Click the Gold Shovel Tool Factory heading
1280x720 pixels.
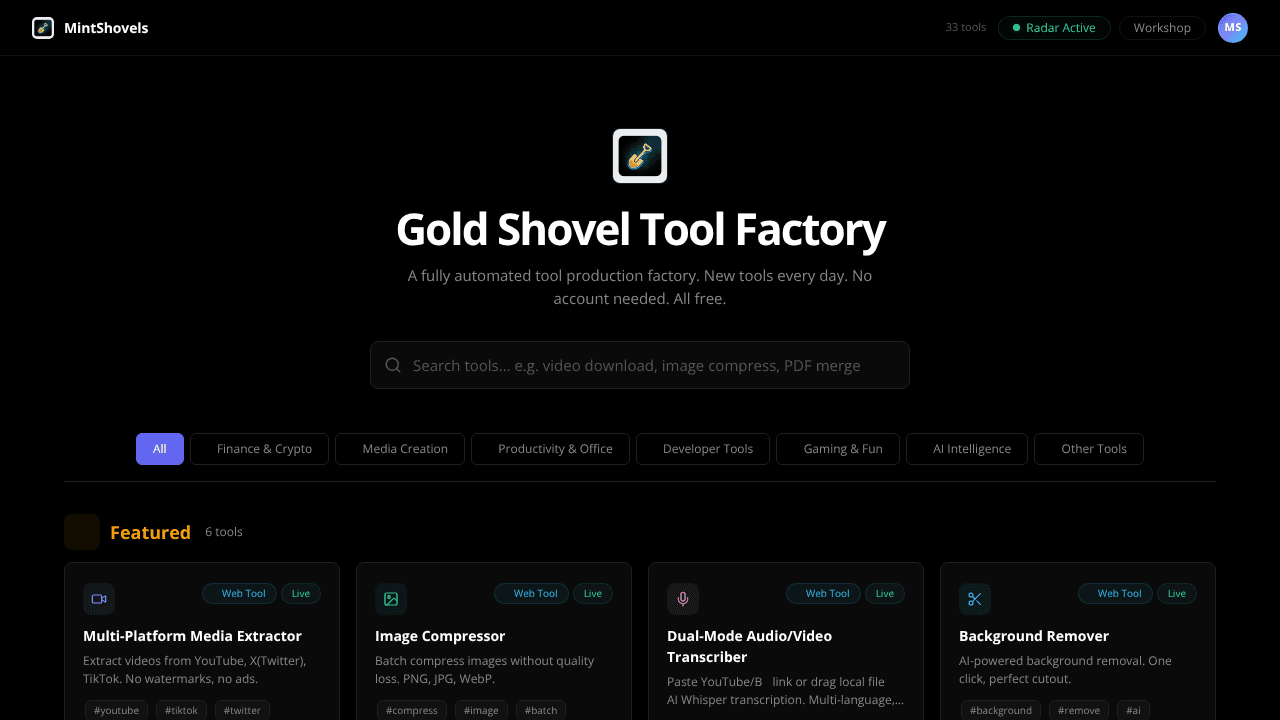click(x=640, y=229)
